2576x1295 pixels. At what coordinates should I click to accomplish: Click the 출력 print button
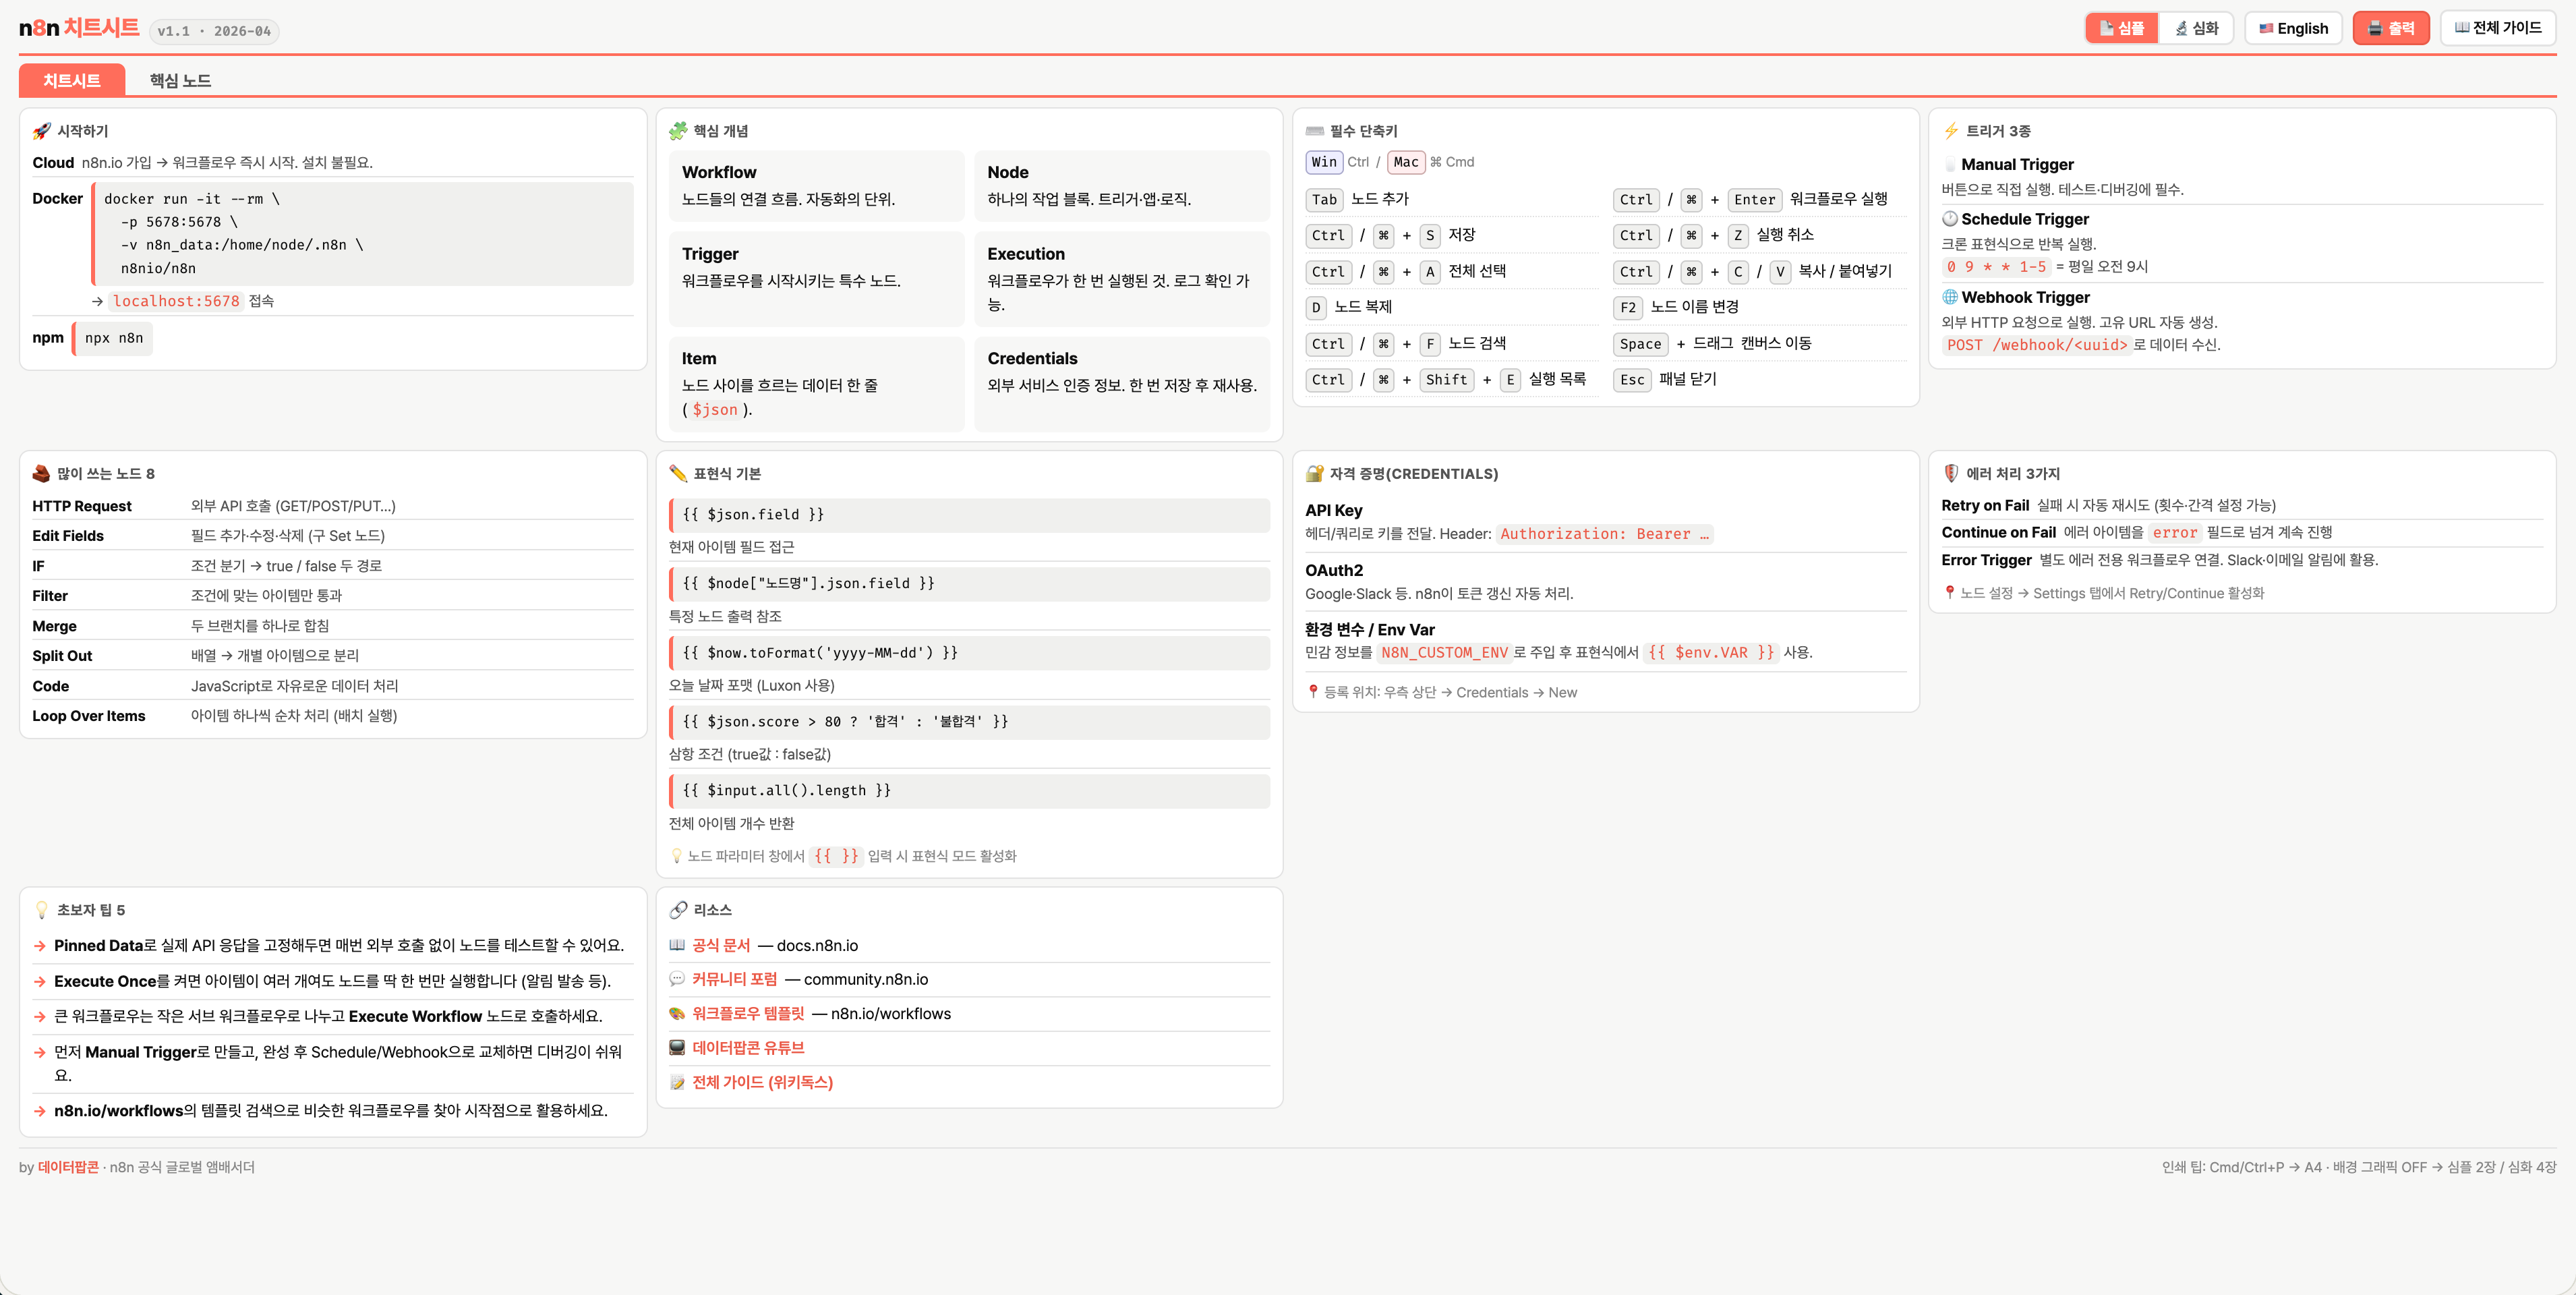click(2390, 28)
